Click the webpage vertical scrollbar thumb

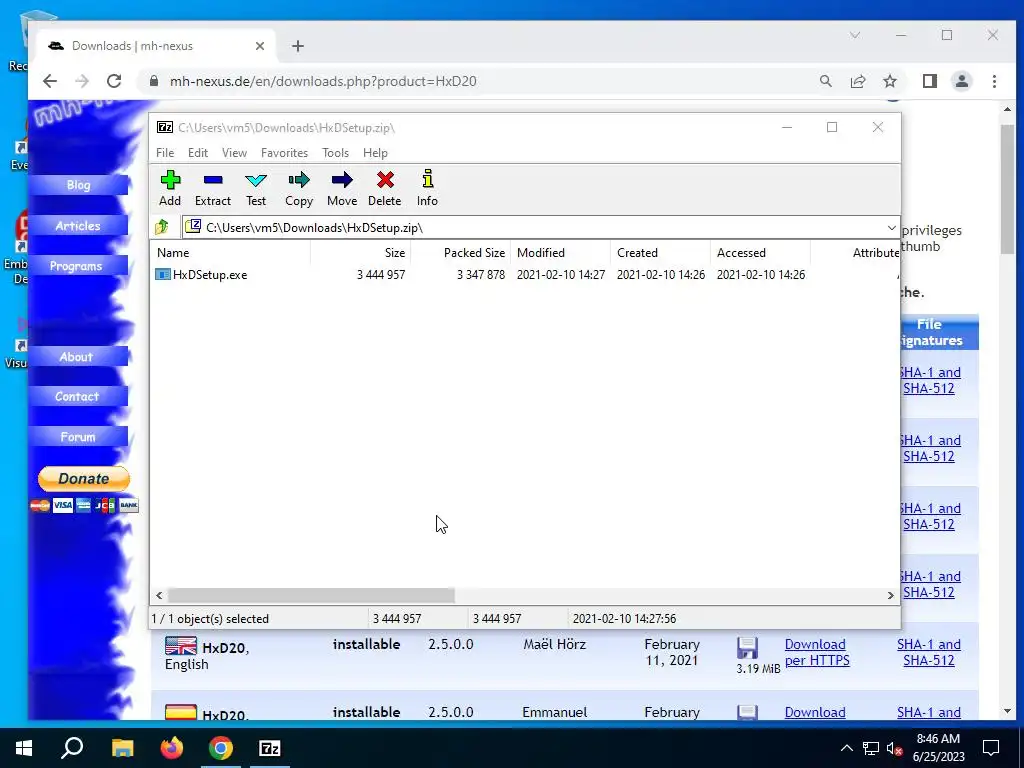[1007, 188]
